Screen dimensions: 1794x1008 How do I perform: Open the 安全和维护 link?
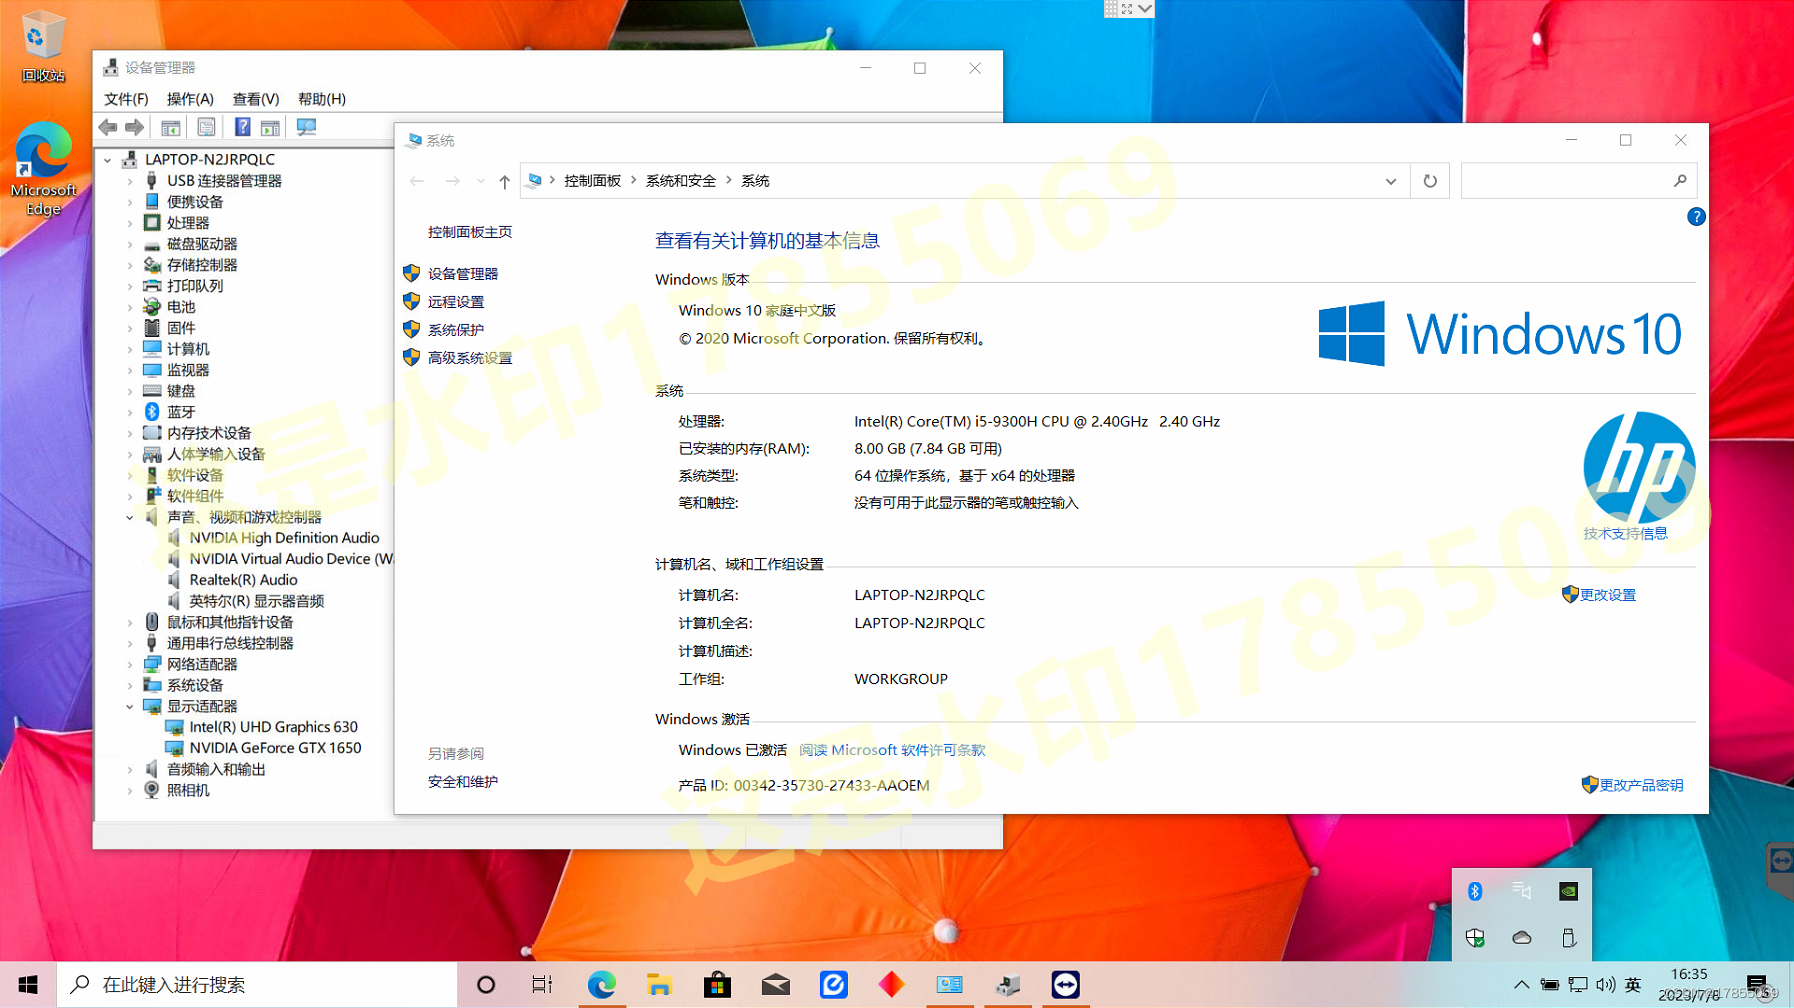463,782
